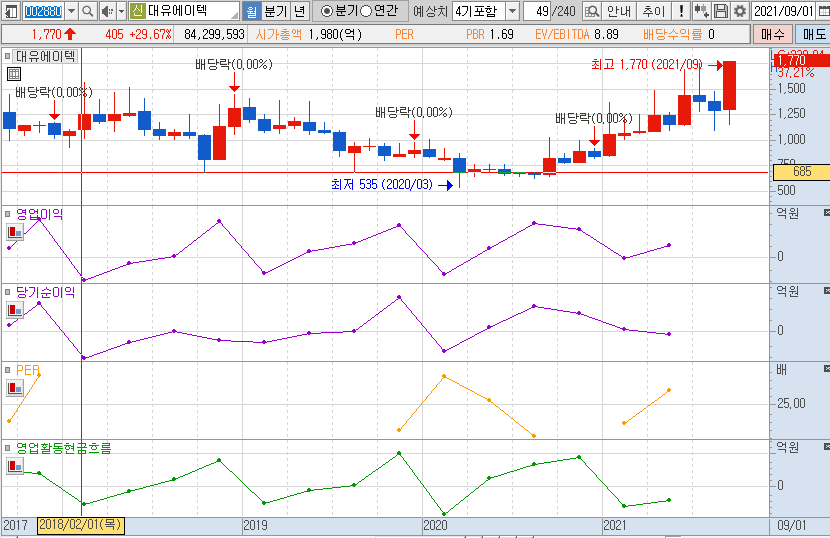Click the grid table icon under 대유에이텍

click(14, 74)
